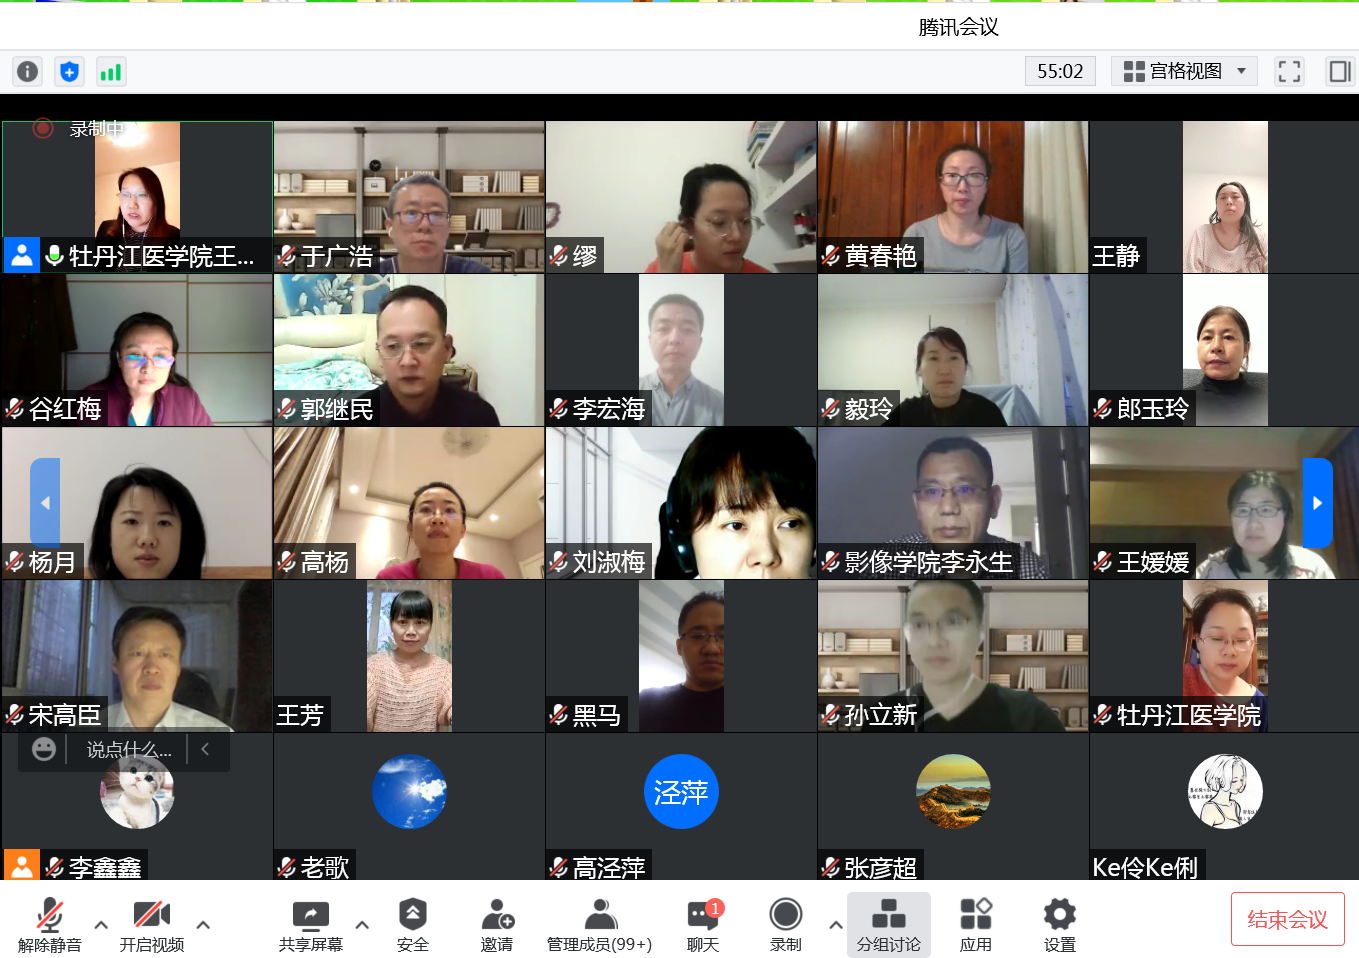Click the blue security shield icon
The width and height of the screenshot is (1359, 958).
pyautogui.click(x=69, y=71)
